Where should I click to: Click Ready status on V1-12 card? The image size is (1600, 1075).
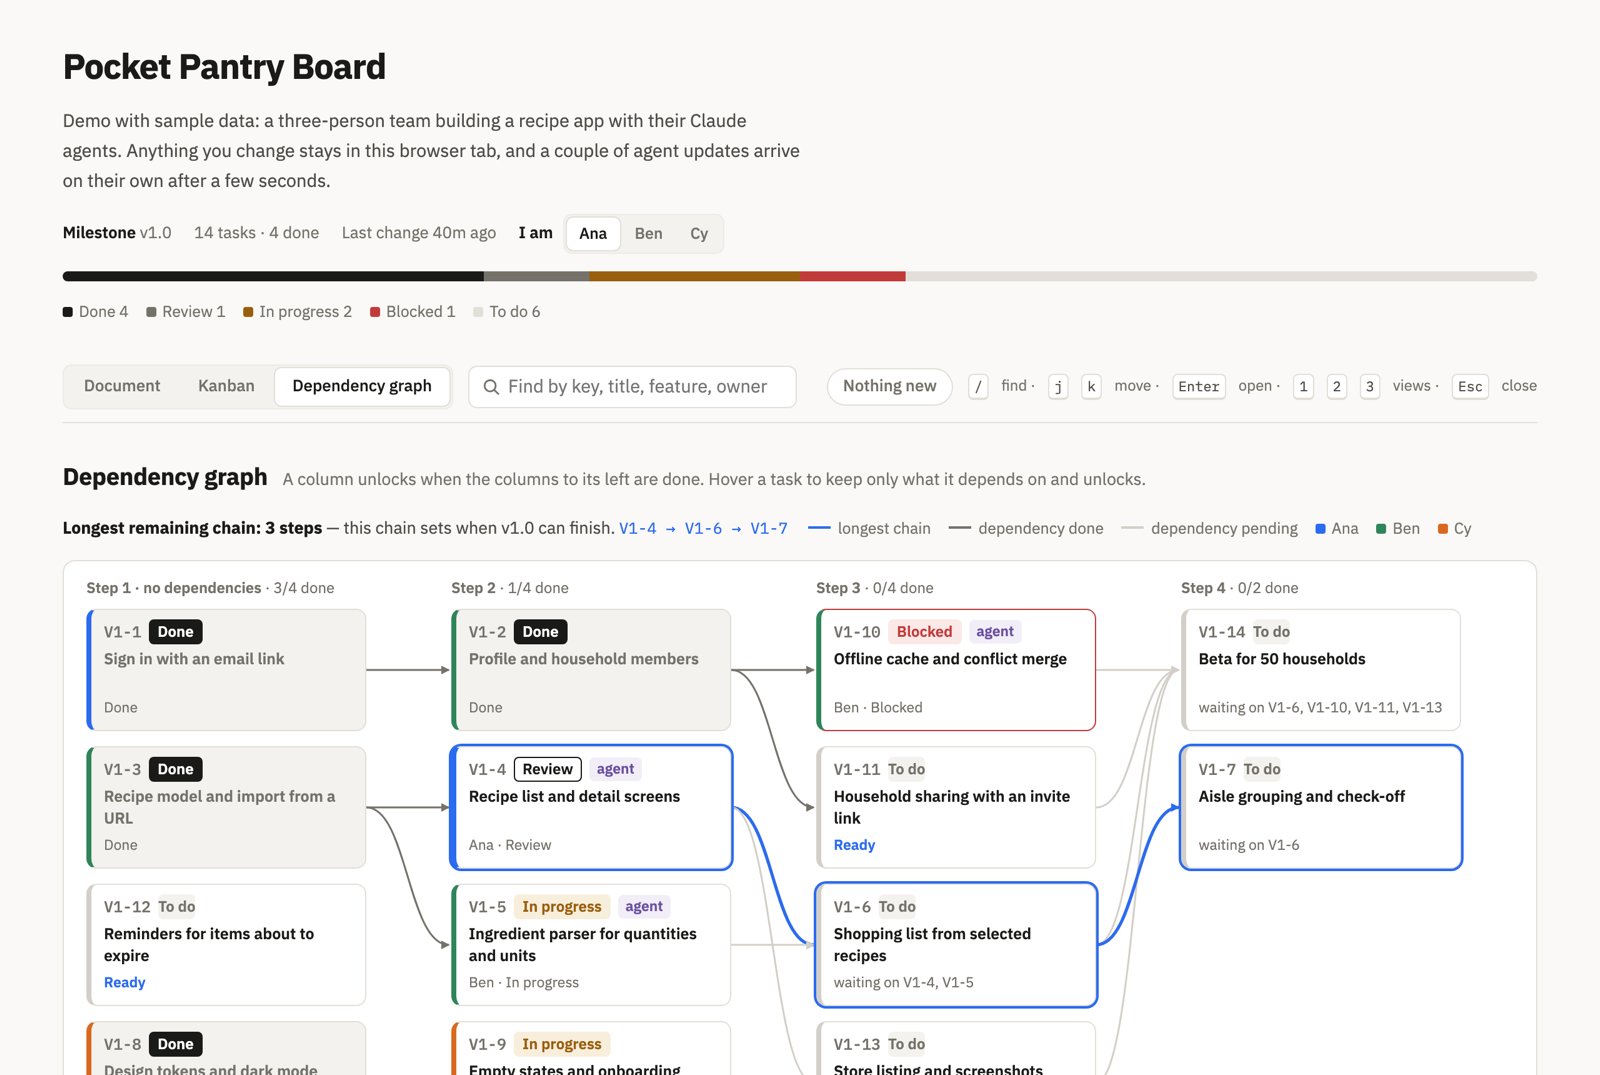pyautogui.click(x=125, y=982)
